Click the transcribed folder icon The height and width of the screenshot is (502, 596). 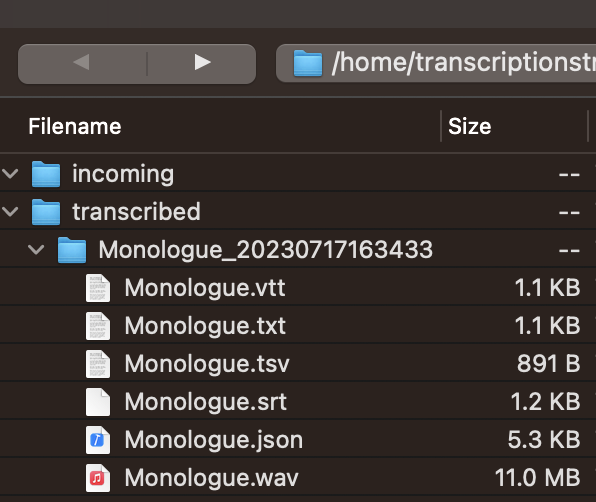(46, 212)
